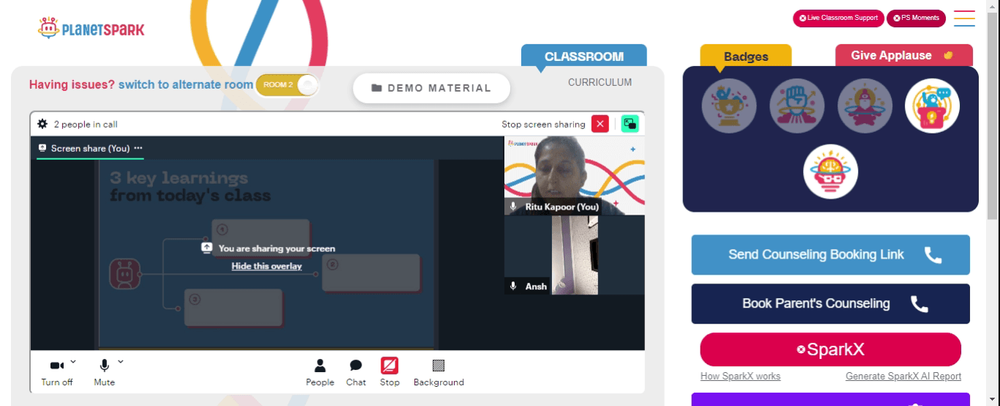Viewport: 1000px width, 406px height.
Task: Mute the microphone
Action: [104, 372]
